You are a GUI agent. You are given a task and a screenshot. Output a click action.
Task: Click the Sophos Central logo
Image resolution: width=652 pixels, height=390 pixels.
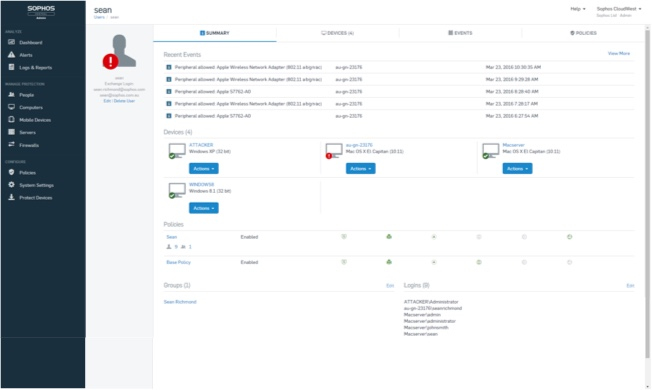coord(41,12)
